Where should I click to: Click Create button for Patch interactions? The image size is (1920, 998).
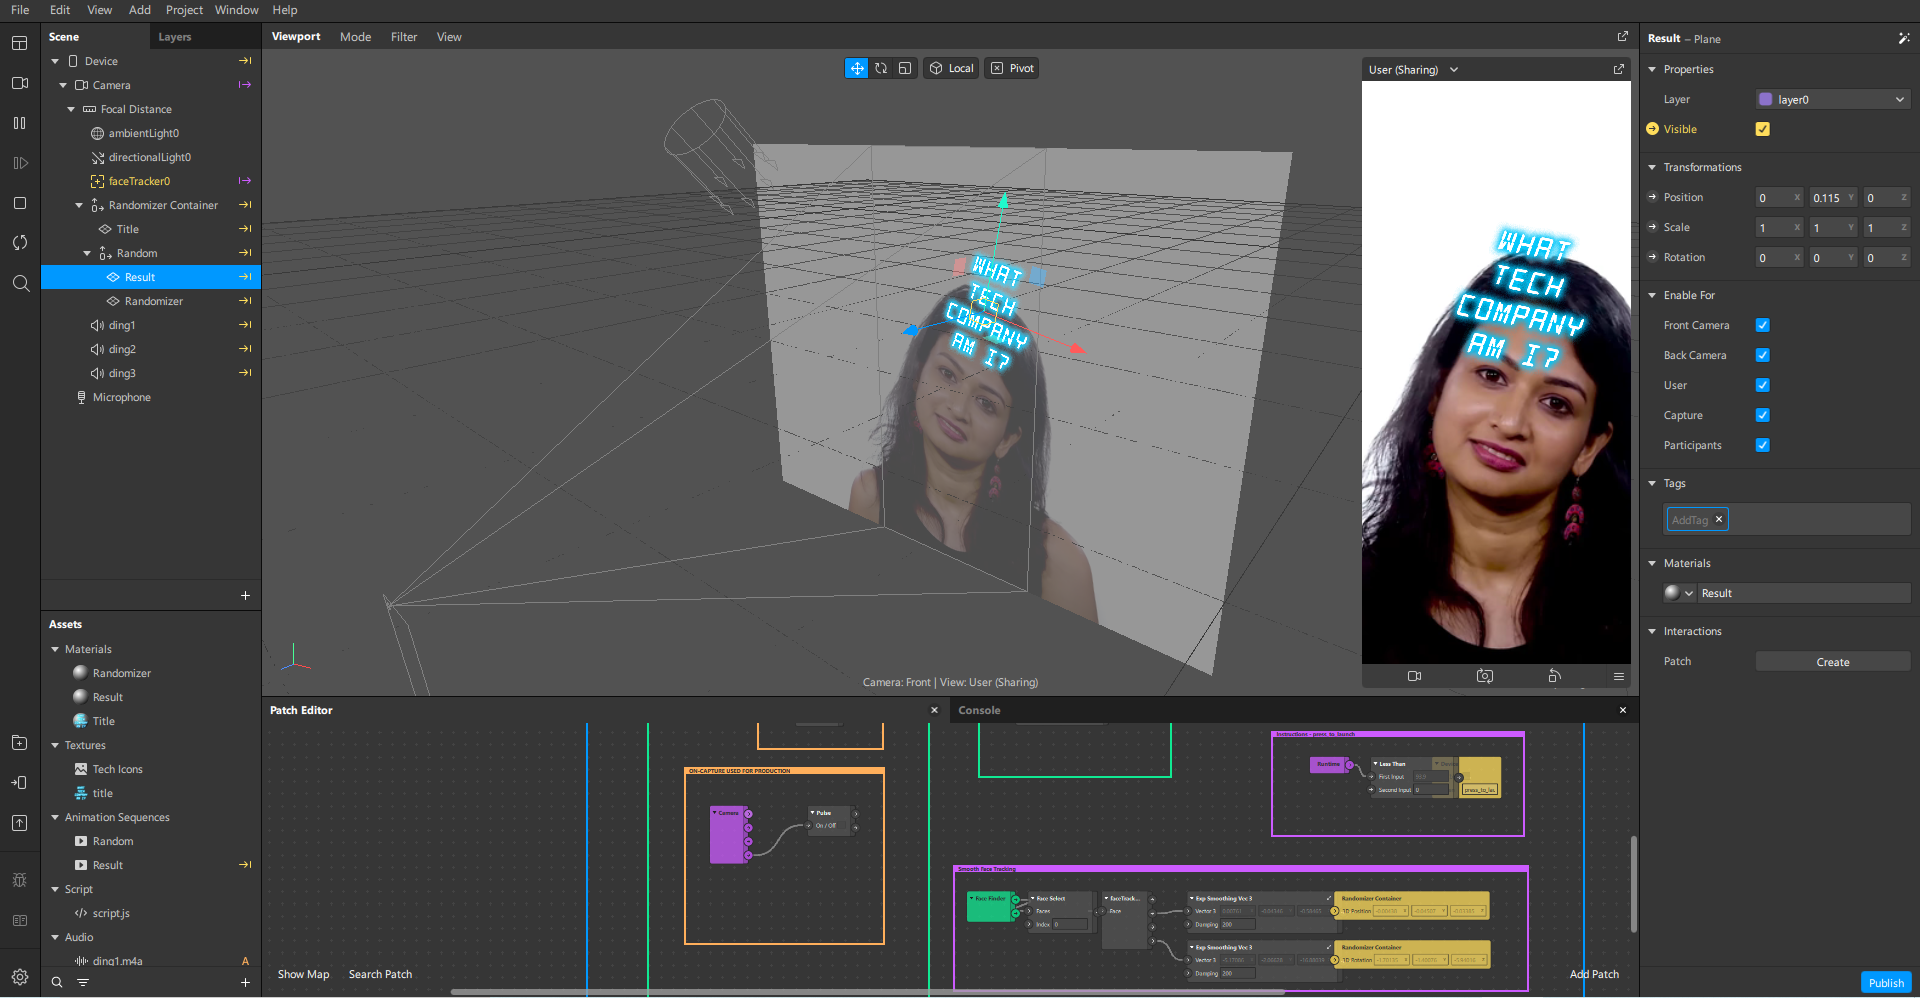click(1832, 662)
